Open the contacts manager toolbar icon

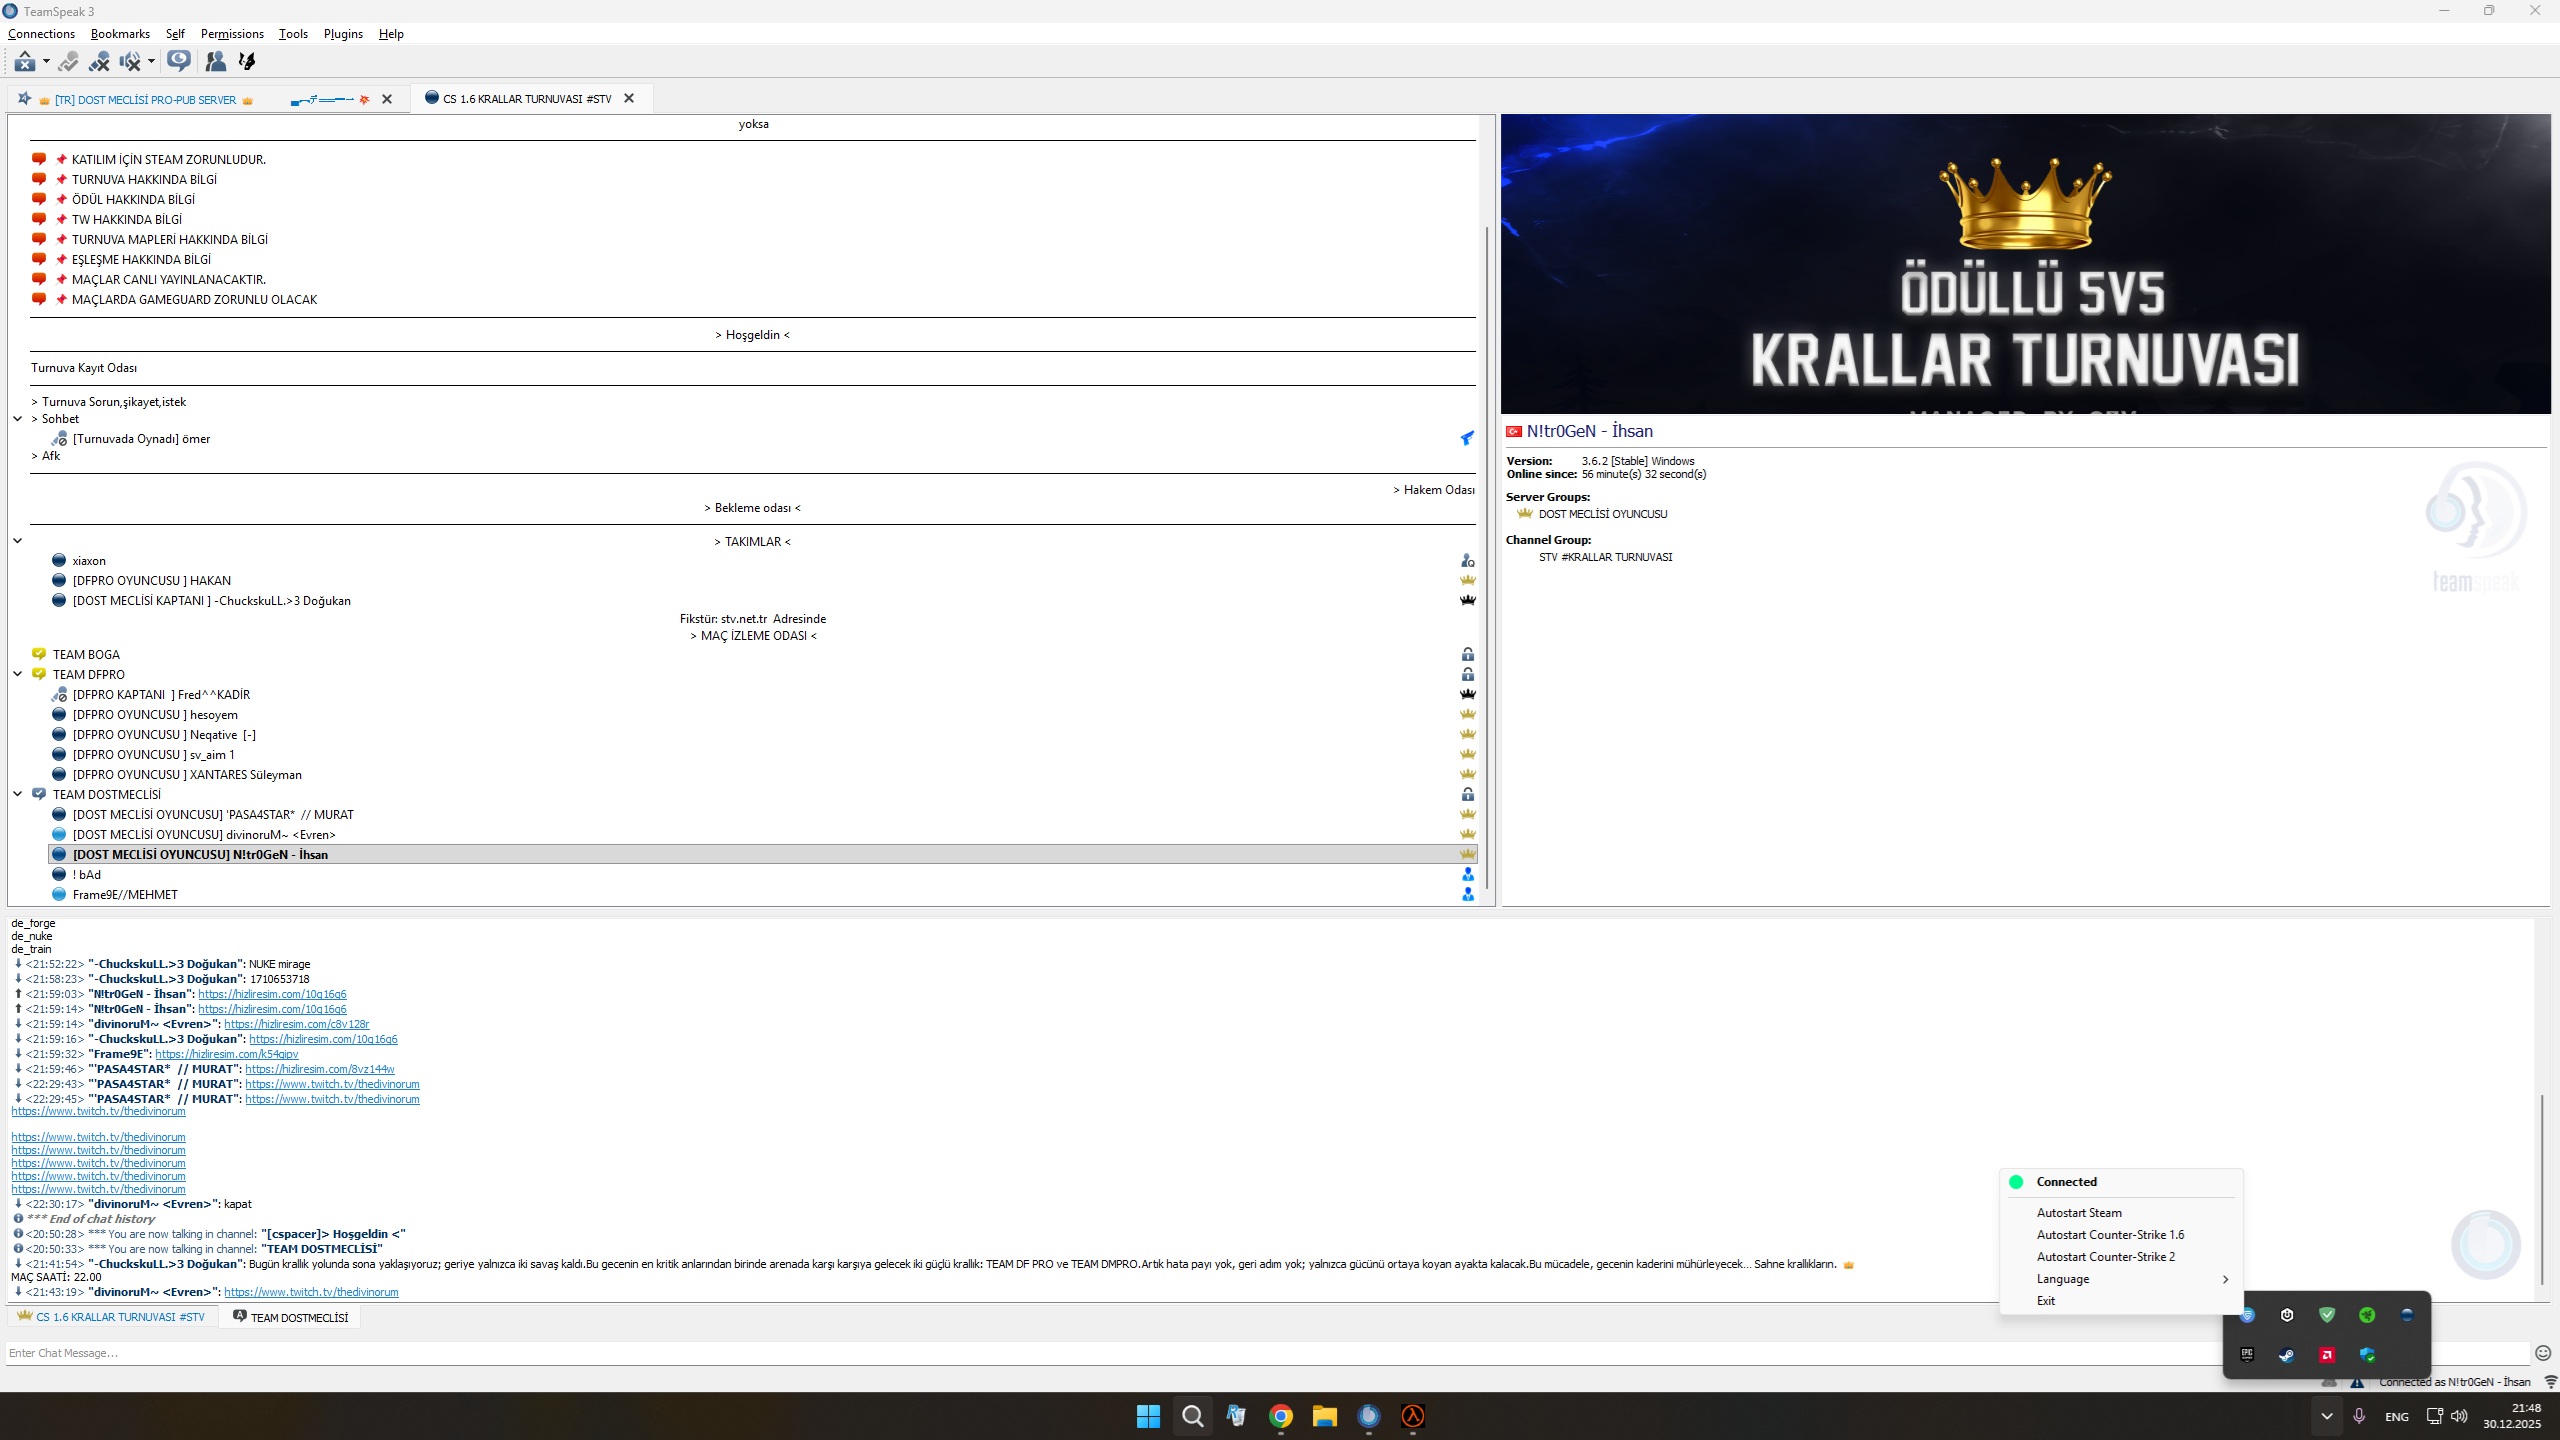pos(215,62)
